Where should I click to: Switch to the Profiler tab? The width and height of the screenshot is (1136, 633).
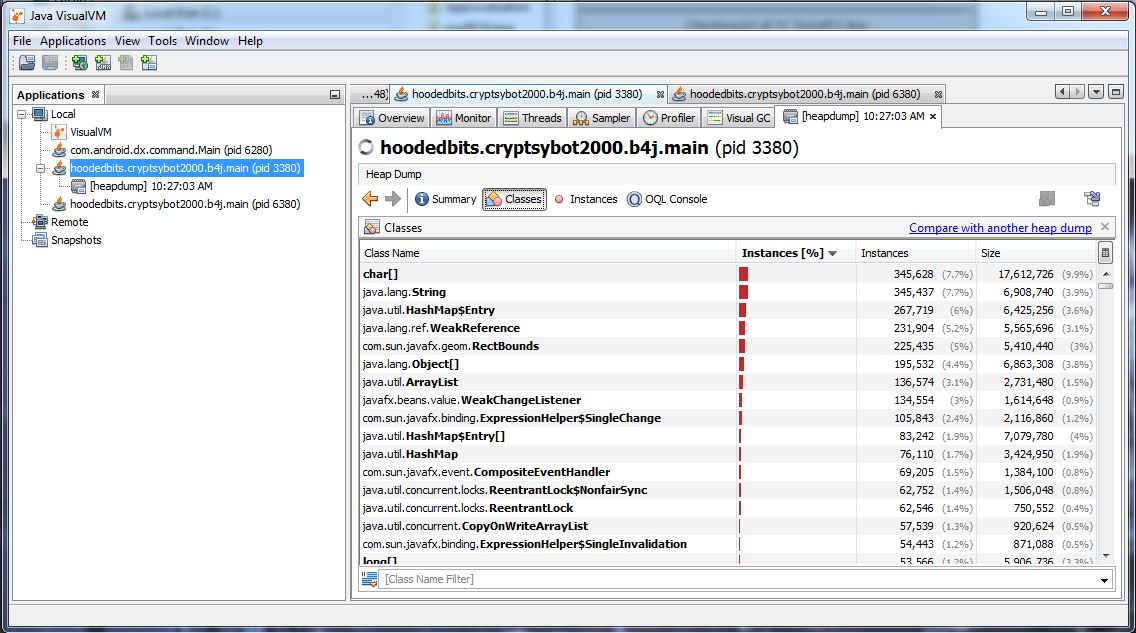[669, 117]
